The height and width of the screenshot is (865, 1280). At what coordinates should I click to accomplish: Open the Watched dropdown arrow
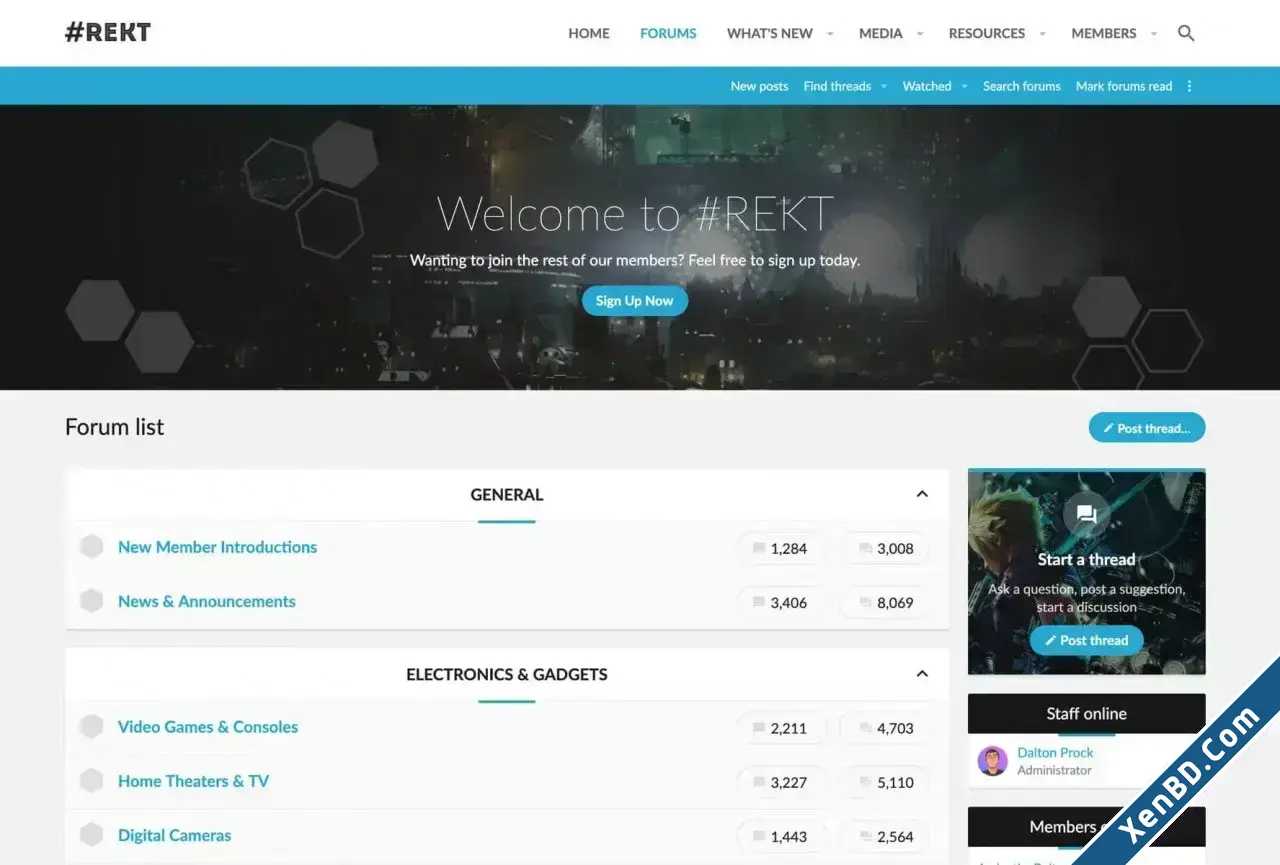pyautogui.click(x=964, y=87)
